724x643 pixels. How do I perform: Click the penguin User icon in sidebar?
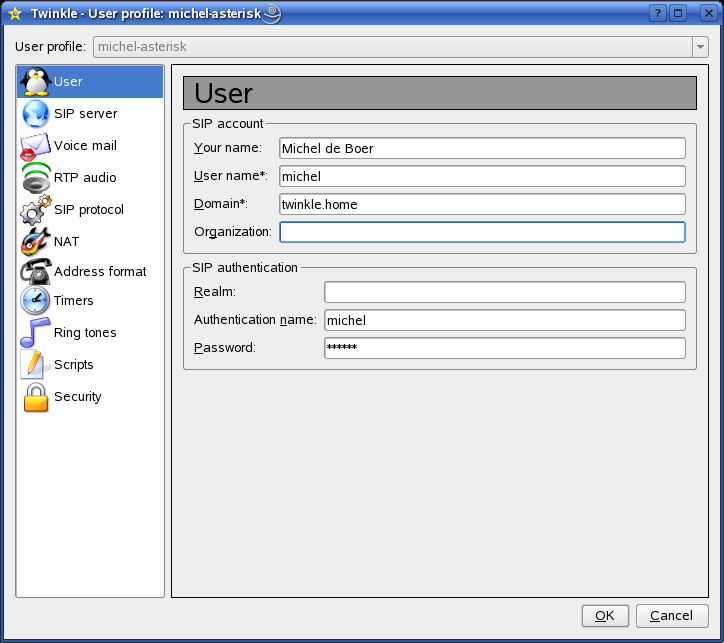pos(36,82)
